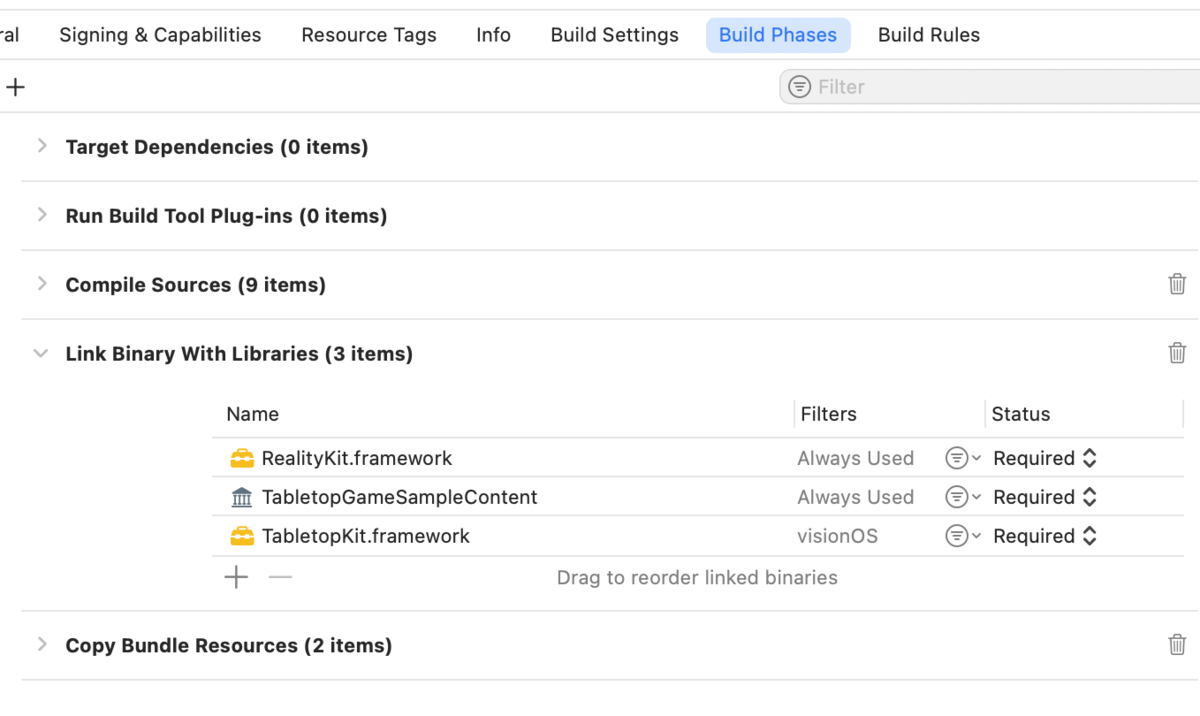This screenshot has height=716, width=1200.
Task: Change Required status of RealityKit.framework
Action: coord(1045,458)
